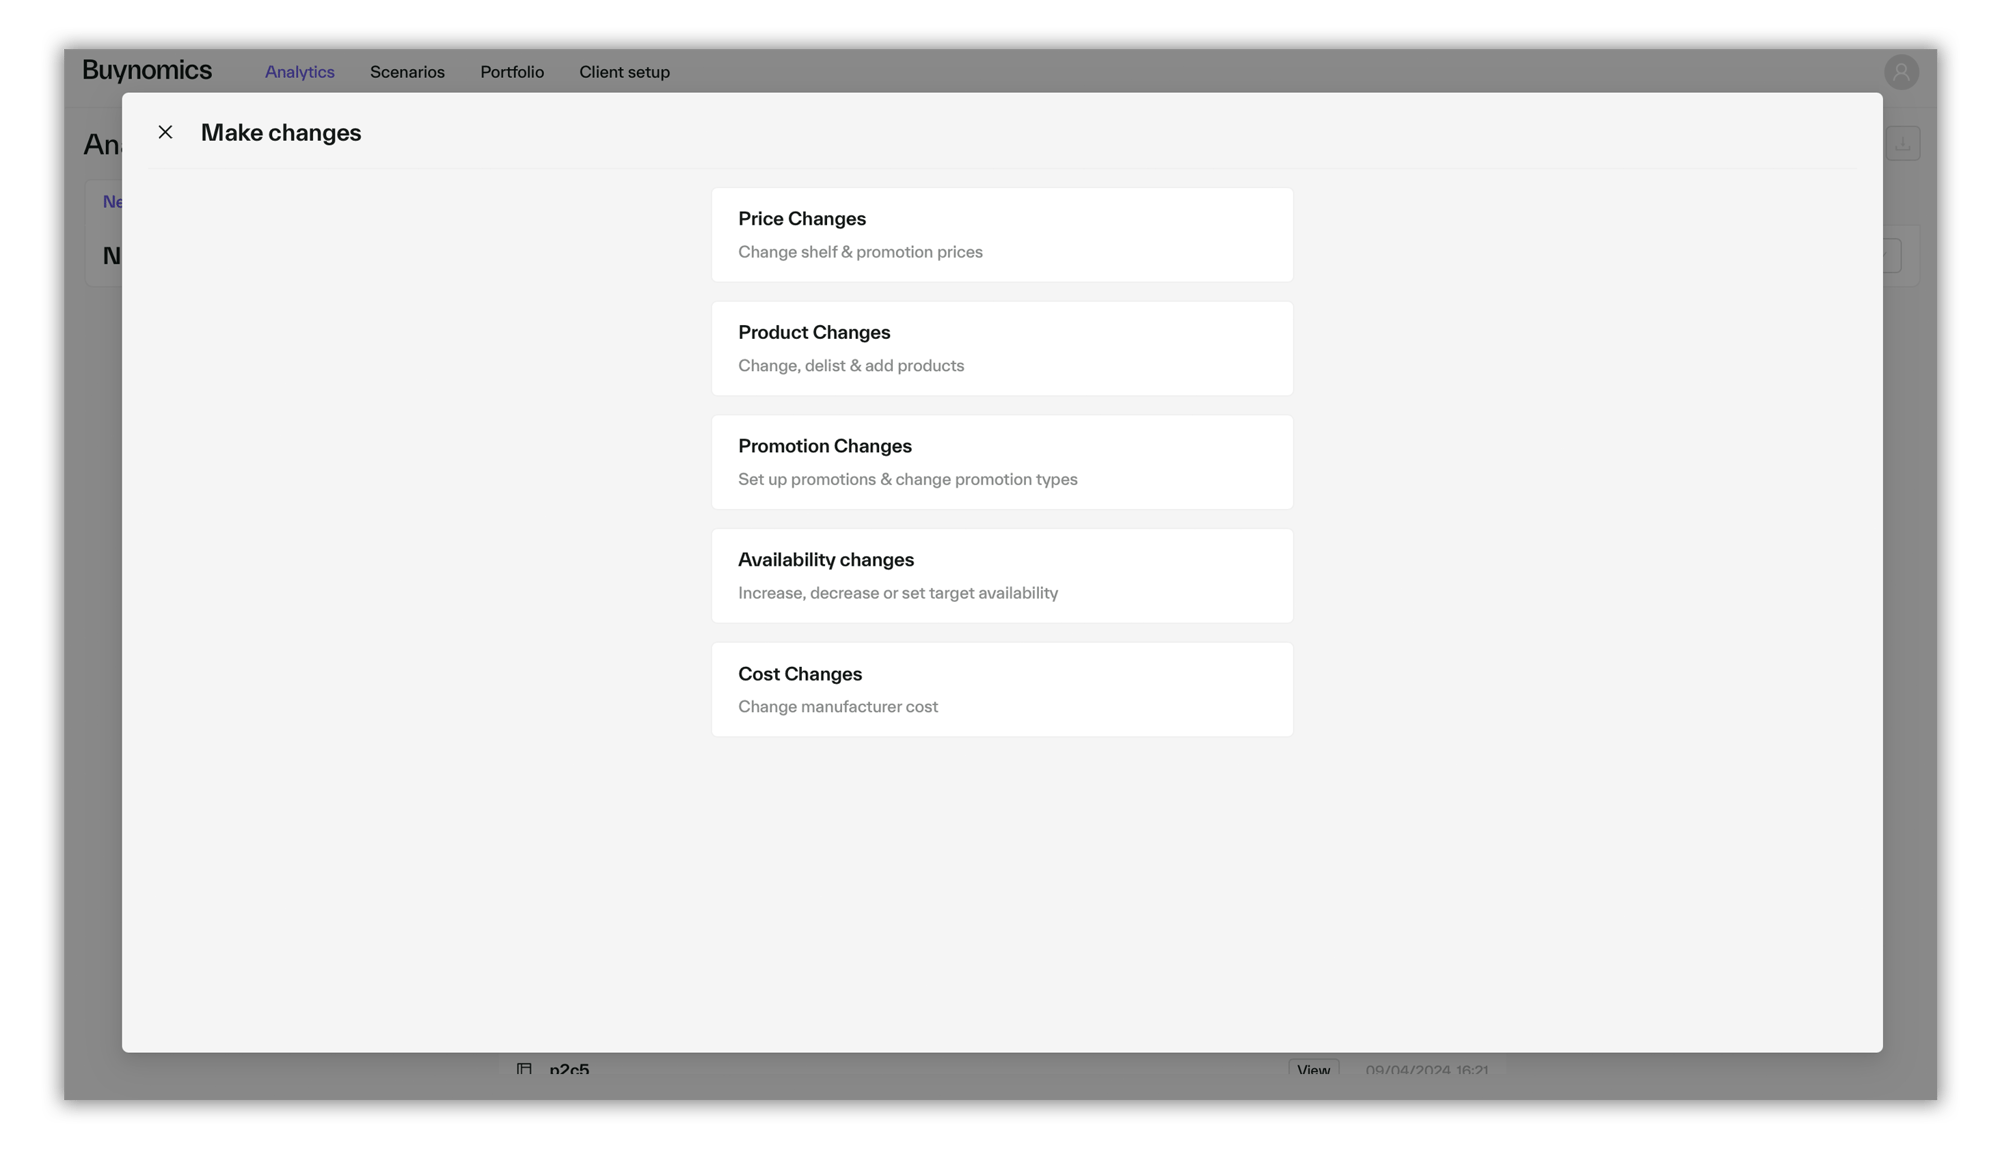Open Availability changes
This screenshot has height=1154, width=2000.
coord(1002,576)
